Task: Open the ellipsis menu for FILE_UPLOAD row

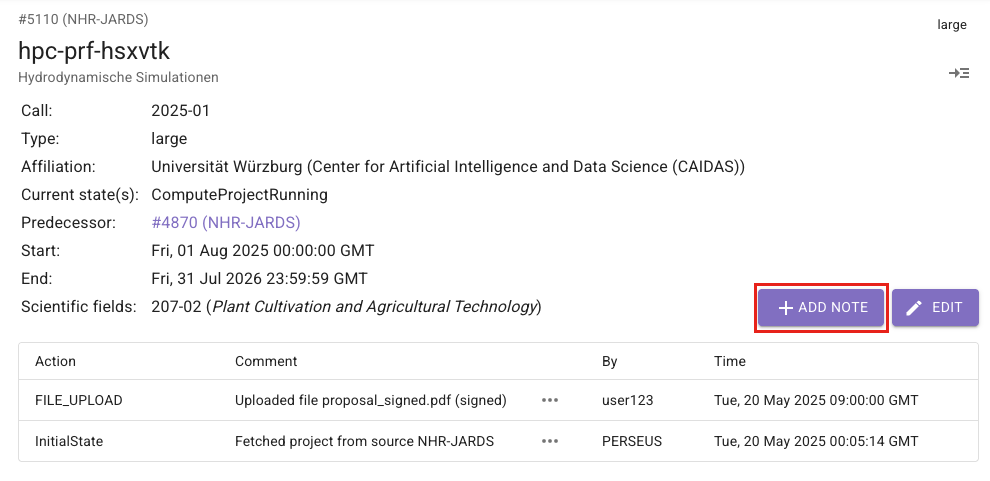Action: point(549,400)
